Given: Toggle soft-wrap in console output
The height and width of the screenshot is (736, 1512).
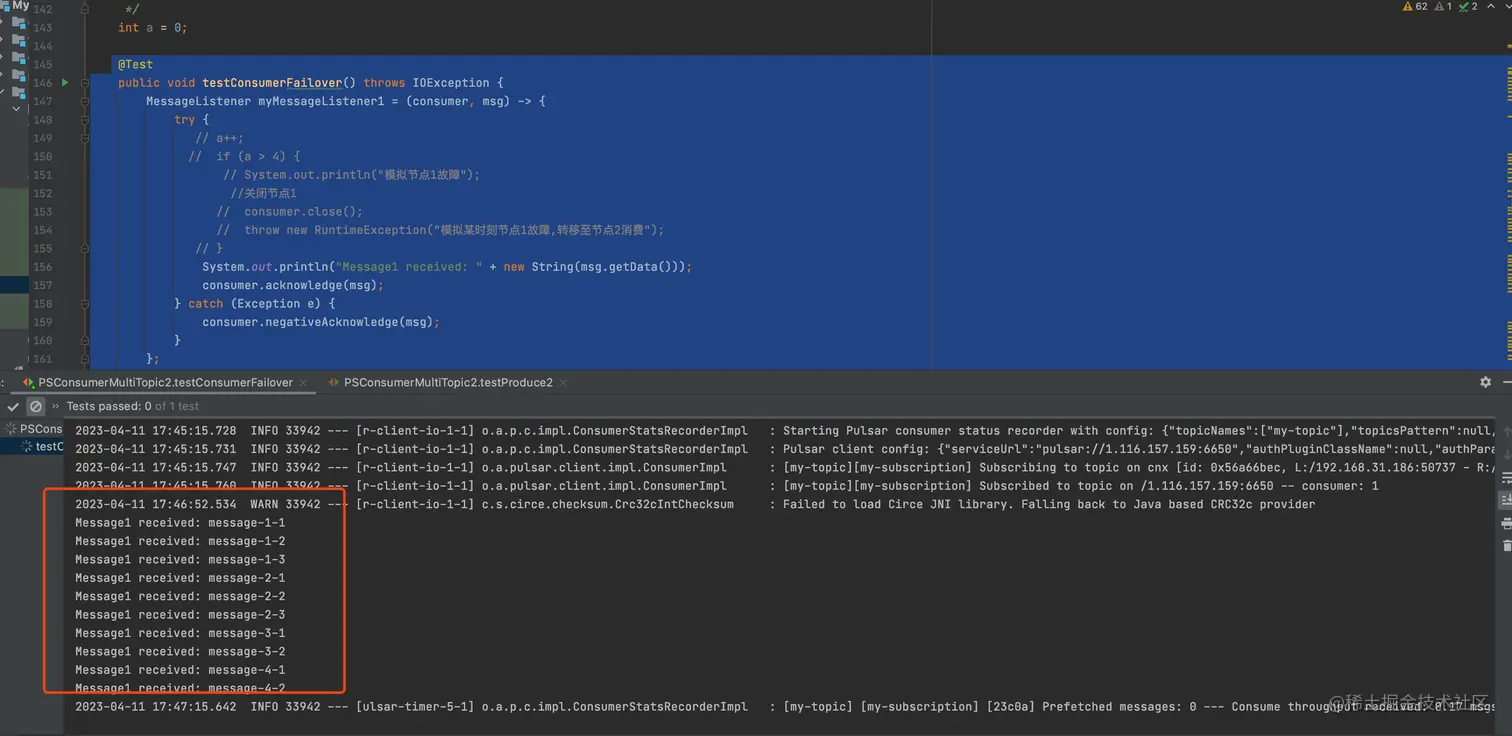Looking at the screenshot, I should [1506, 478].
